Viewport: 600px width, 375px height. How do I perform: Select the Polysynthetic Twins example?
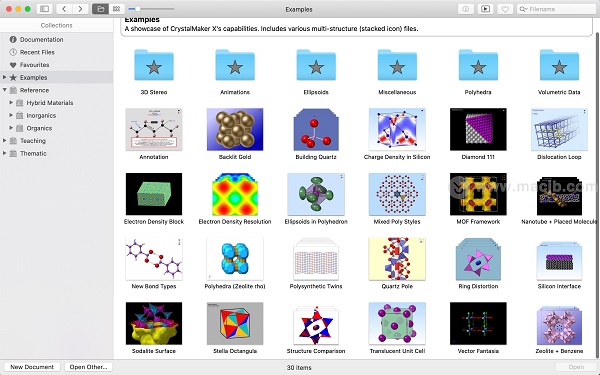point(316,259)
